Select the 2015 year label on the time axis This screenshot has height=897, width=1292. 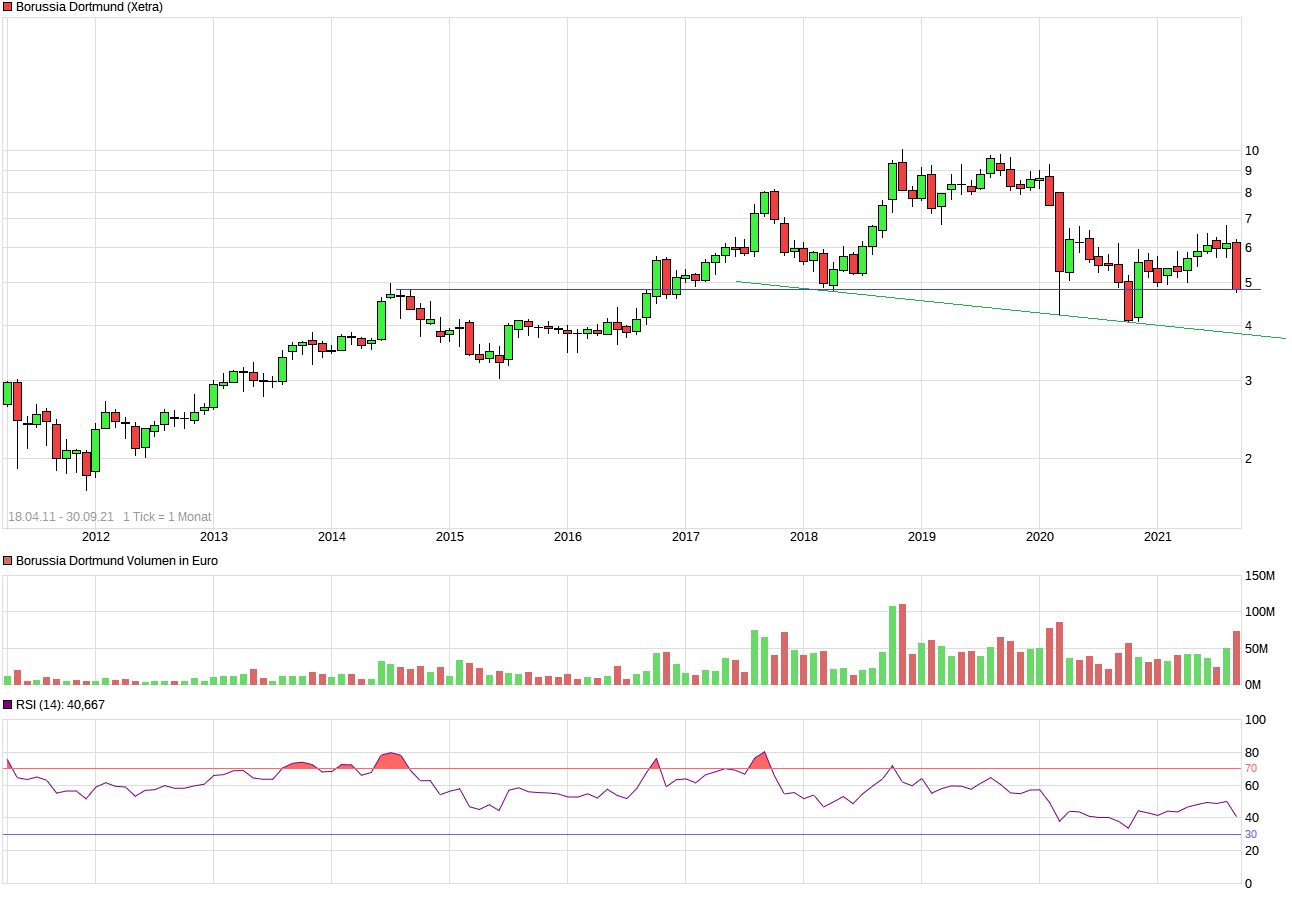point(449,537)
